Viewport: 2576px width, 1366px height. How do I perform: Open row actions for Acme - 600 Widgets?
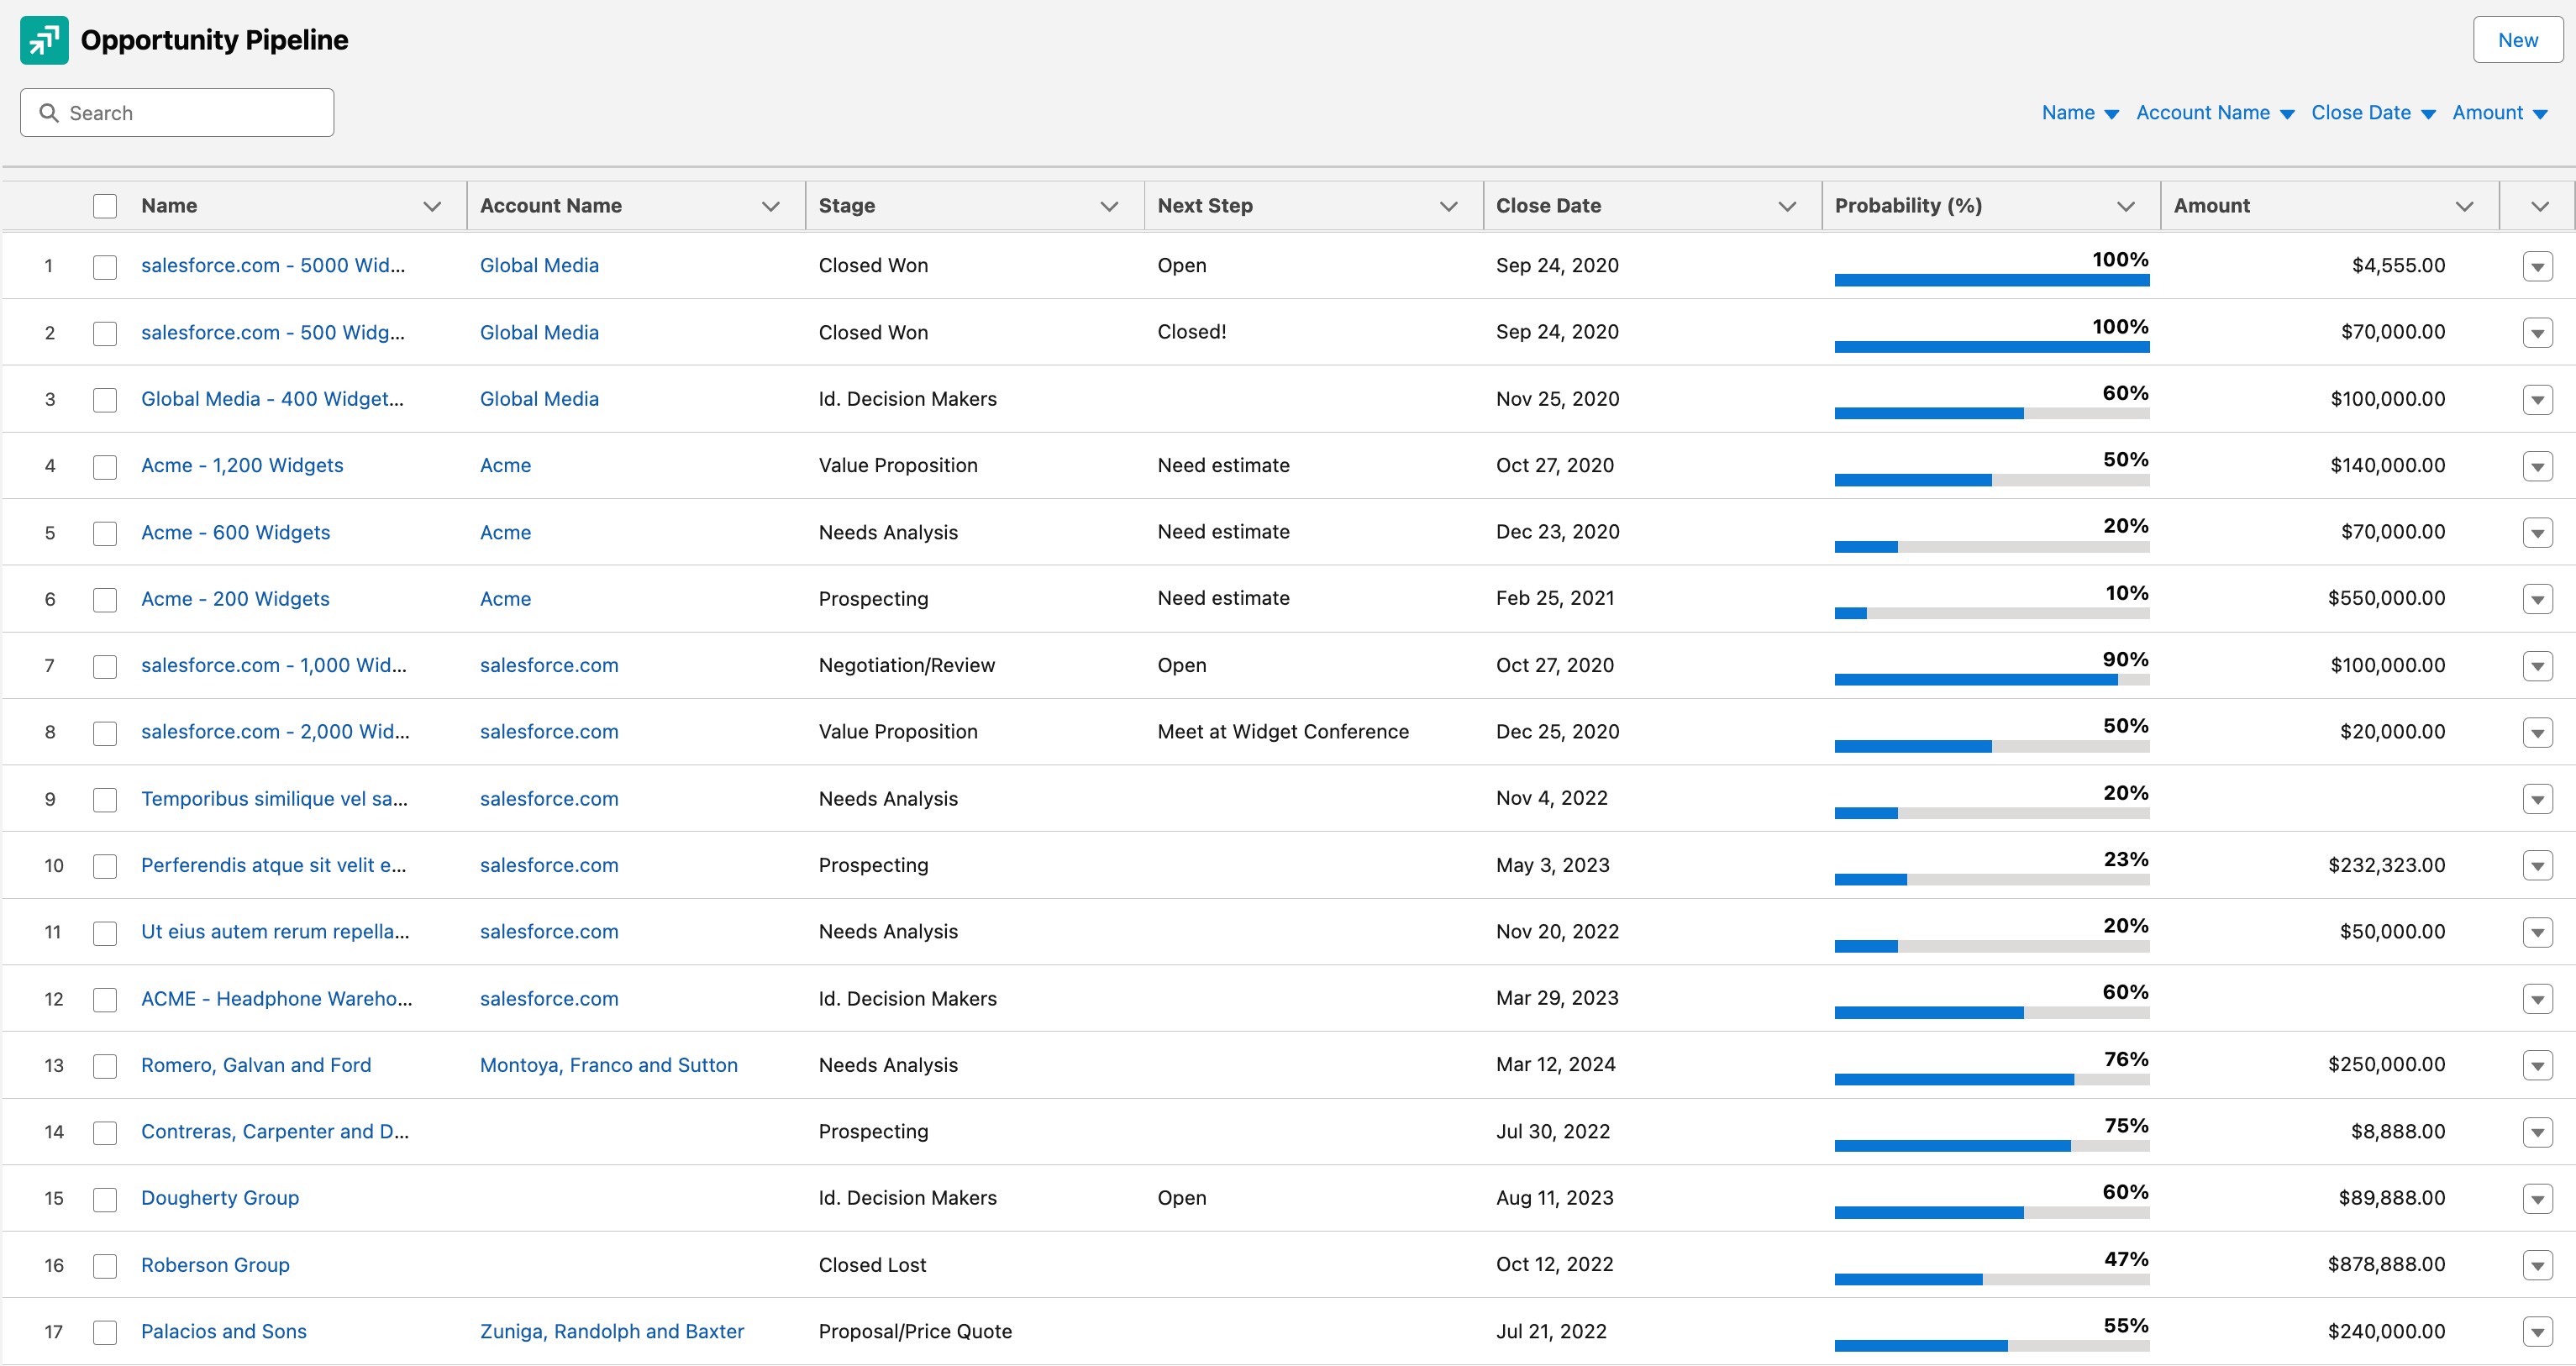[x=2537, y=532]
